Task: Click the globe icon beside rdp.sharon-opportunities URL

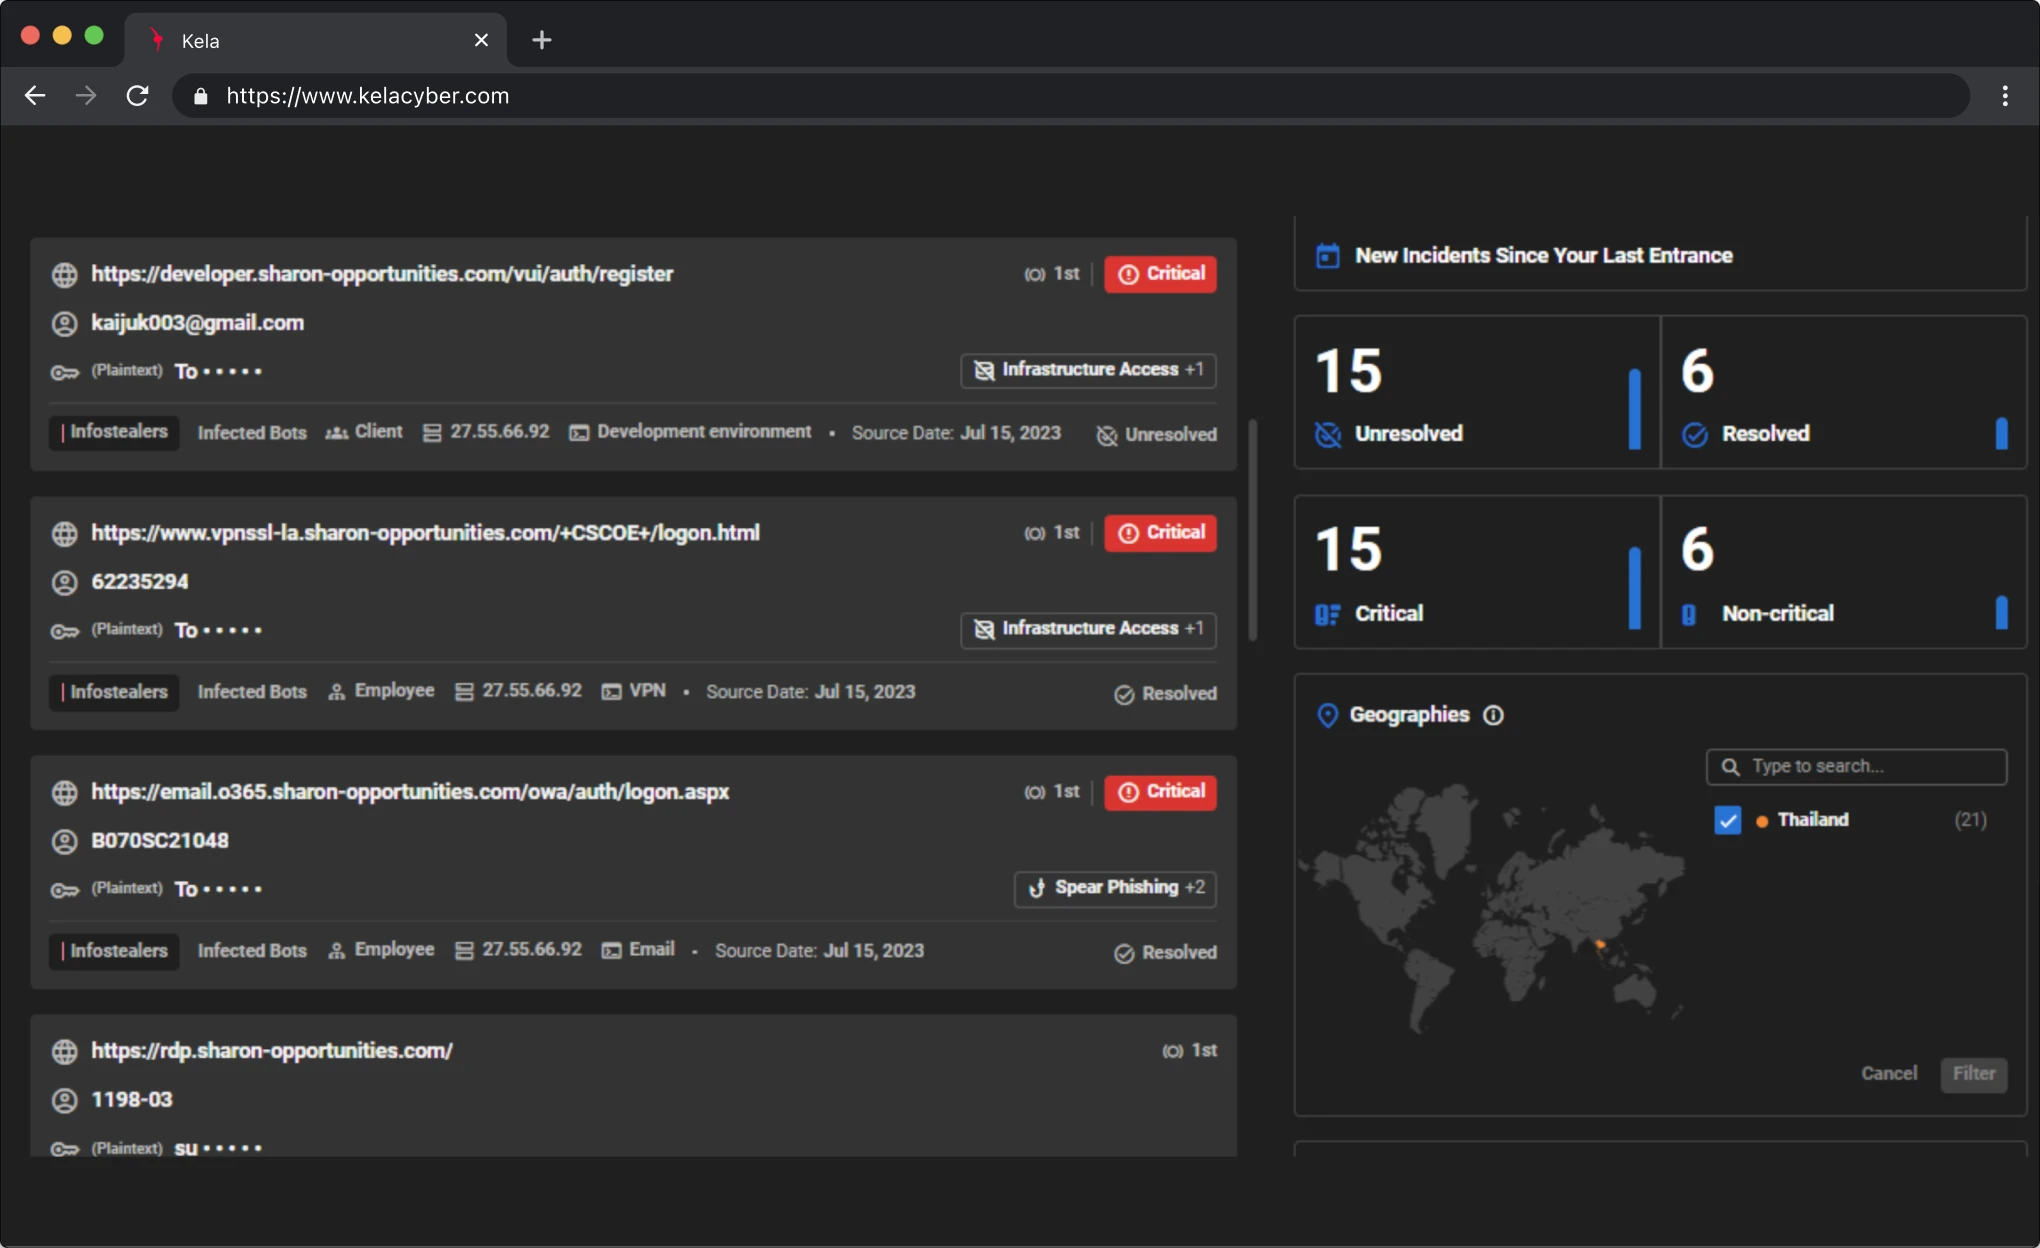Action: [65, 1052]
